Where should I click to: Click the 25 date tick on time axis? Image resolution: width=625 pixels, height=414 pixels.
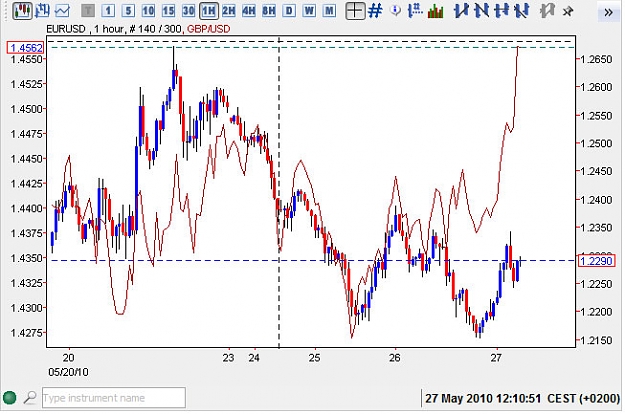pyautogui.click(x=314, y=357)
